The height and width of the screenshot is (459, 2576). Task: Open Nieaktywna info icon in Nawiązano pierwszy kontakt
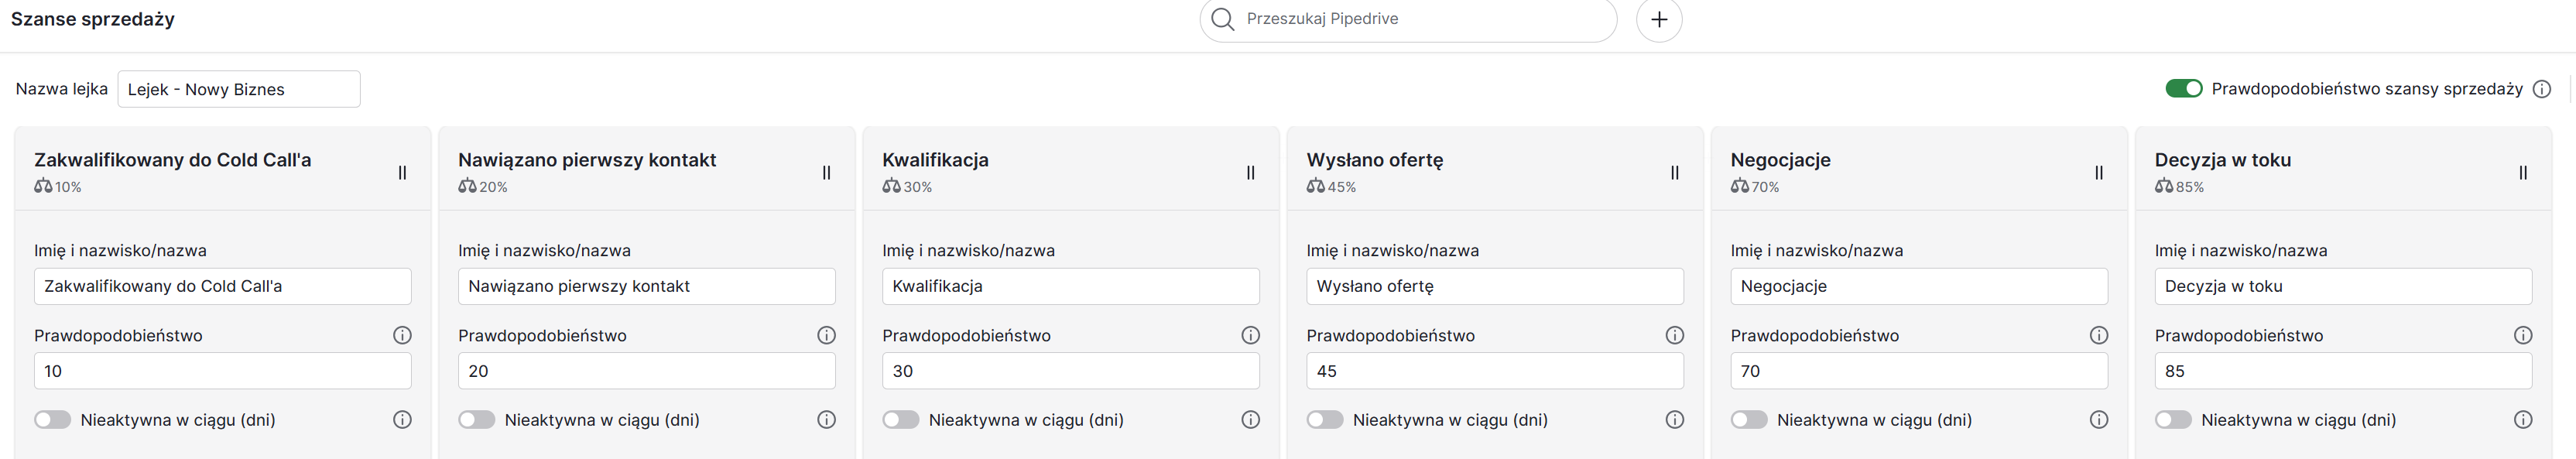826,420
